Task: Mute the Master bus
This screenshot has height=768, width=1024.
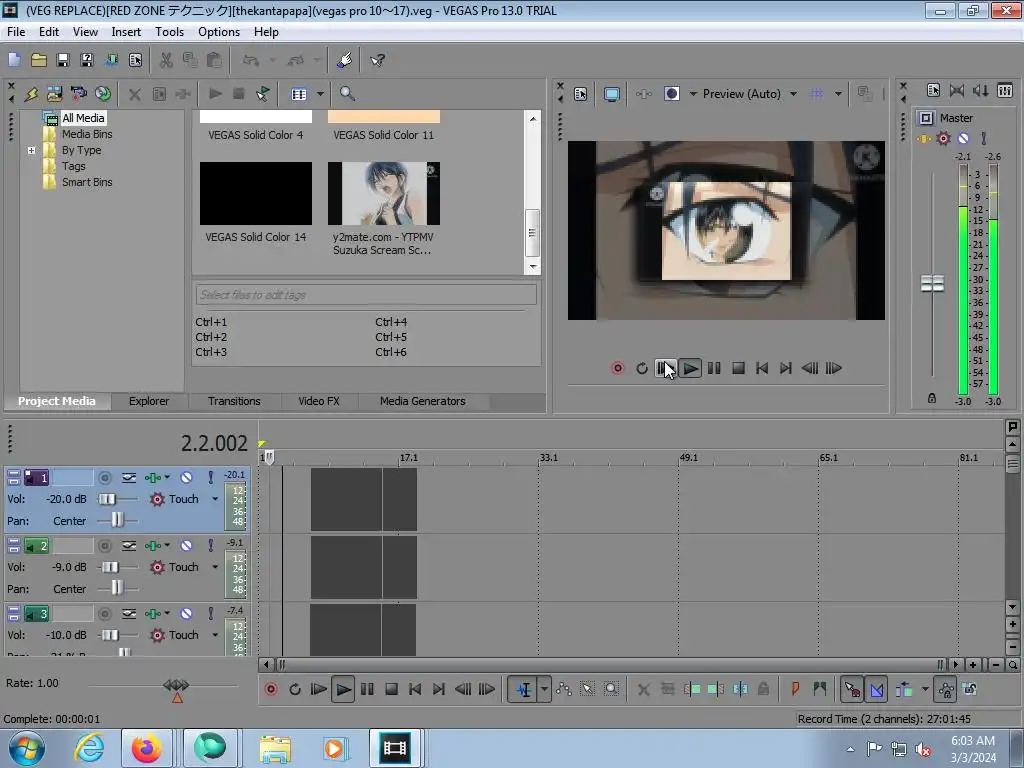Action: tap(963, 138)
